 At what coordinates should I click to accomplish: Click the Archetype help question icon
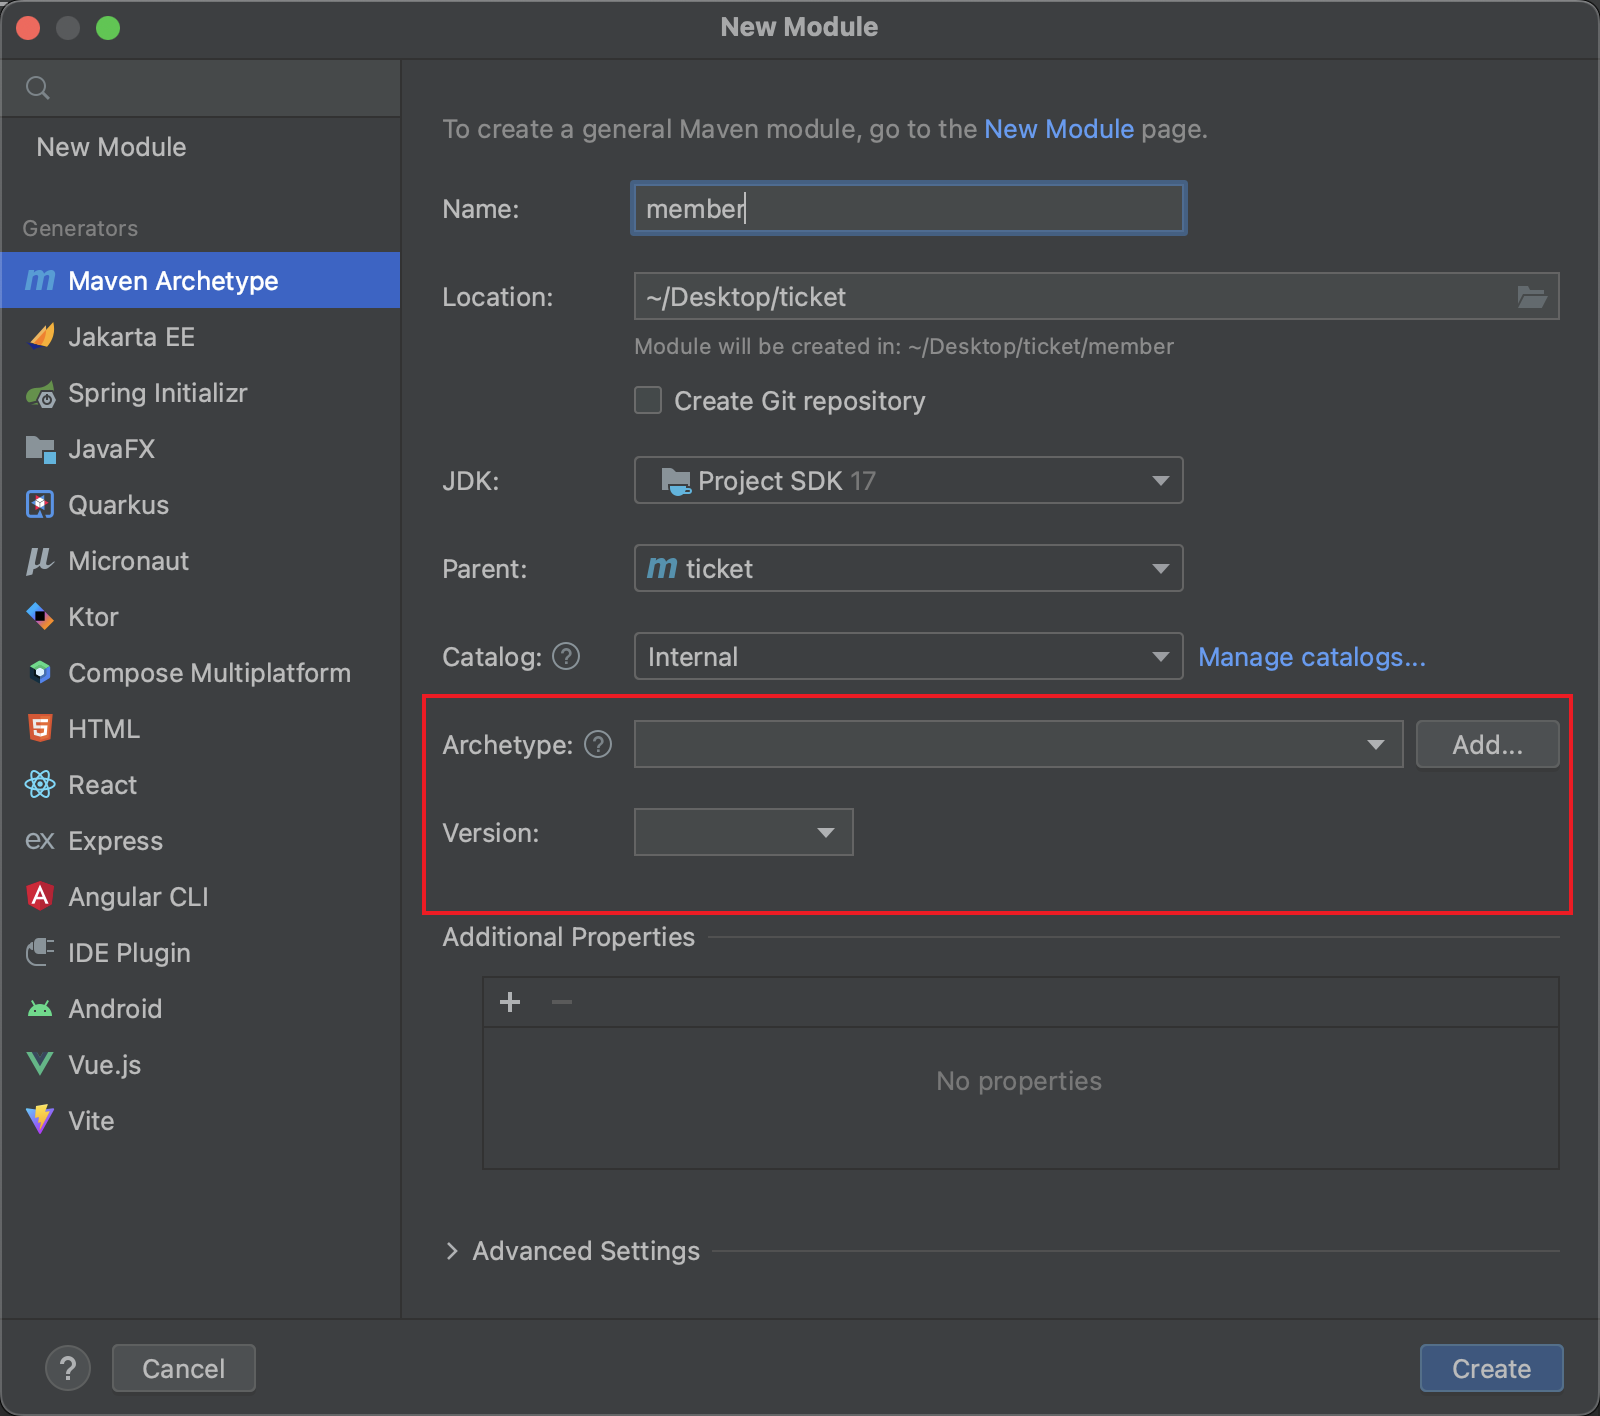coord(598,745)
